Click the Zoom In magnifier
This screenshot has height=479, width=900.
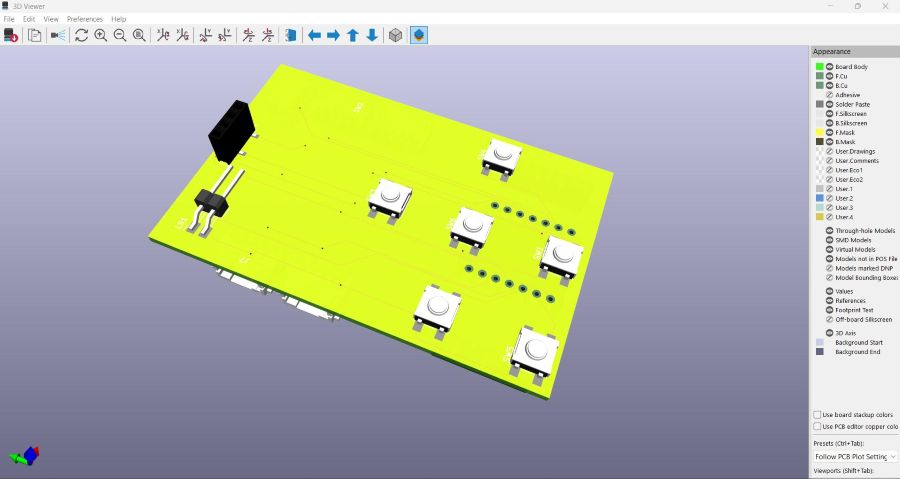click(x=100, y=36)
